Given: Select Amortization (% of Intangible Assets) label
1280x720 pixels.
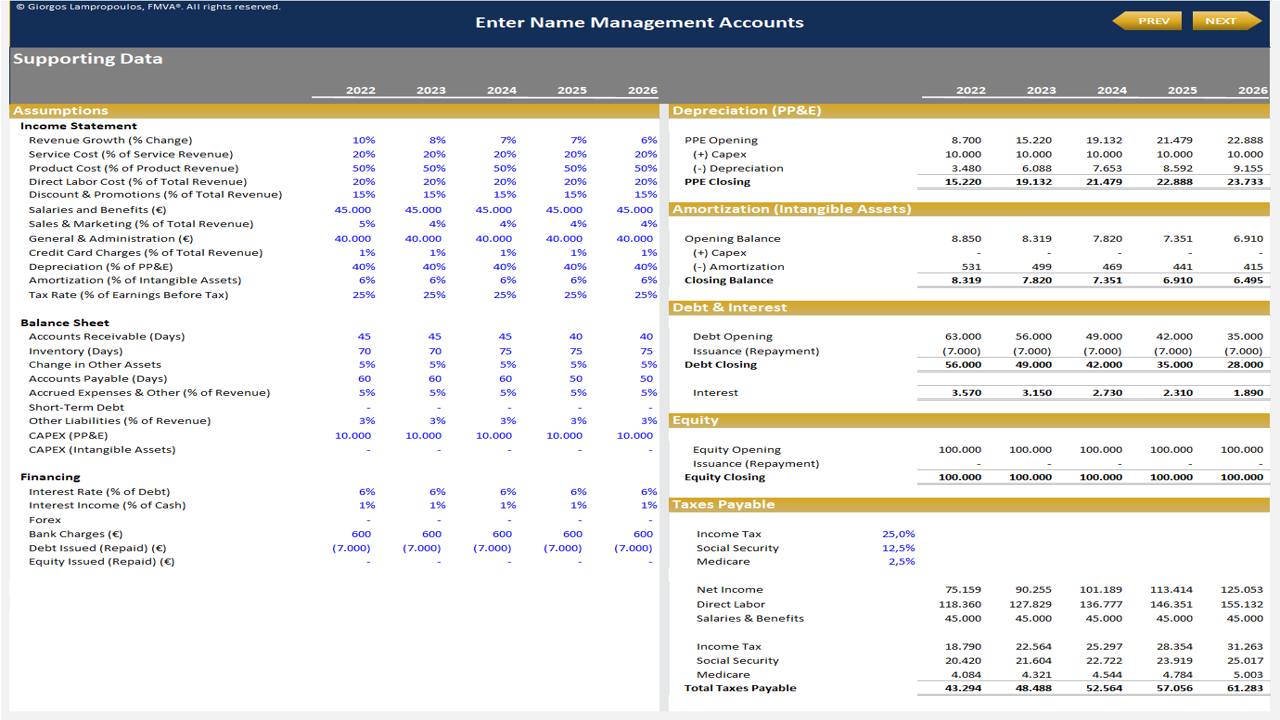Looking at the screenshot, I should (135, 281).
